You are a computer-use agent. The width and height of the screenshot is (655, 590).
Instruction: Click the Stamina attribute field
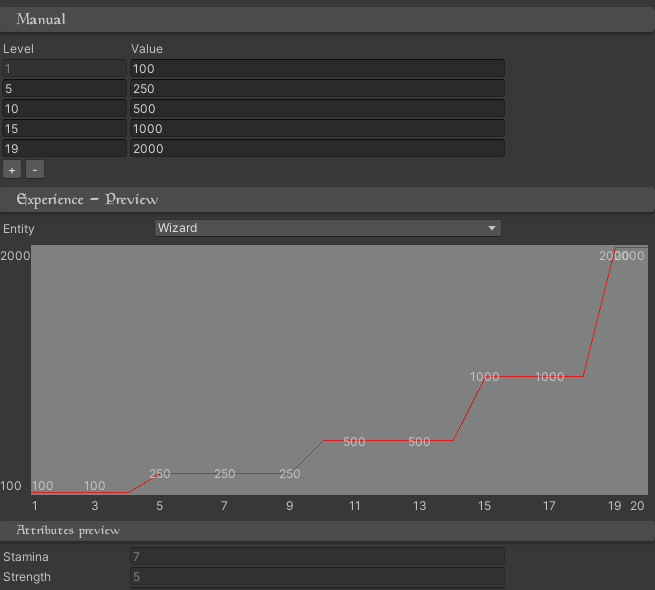(317, 556)
